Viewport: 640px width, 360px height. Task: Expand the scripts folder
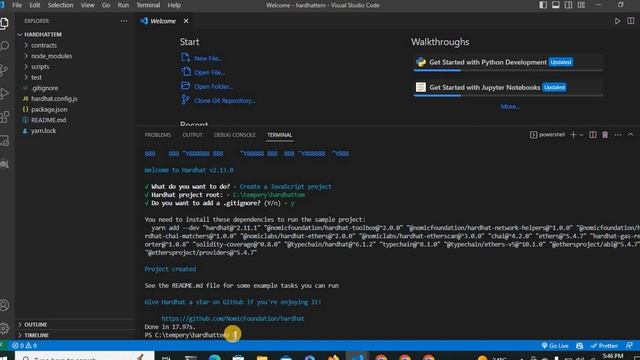pyautogui.click(x=75, y=67)
